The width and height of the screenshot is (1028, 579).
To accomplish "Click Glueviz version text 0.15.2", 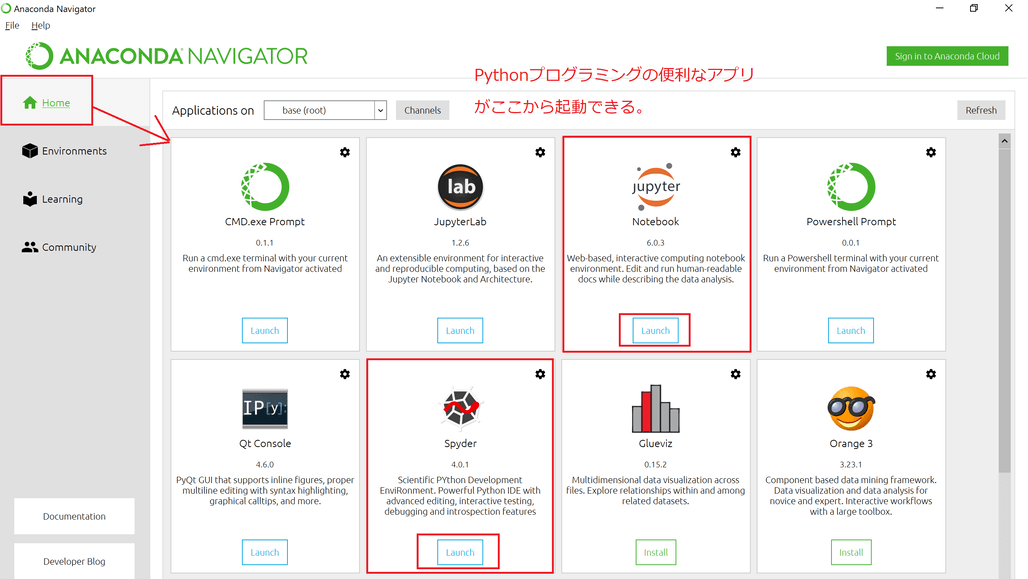I will click(x=656, y=464).
